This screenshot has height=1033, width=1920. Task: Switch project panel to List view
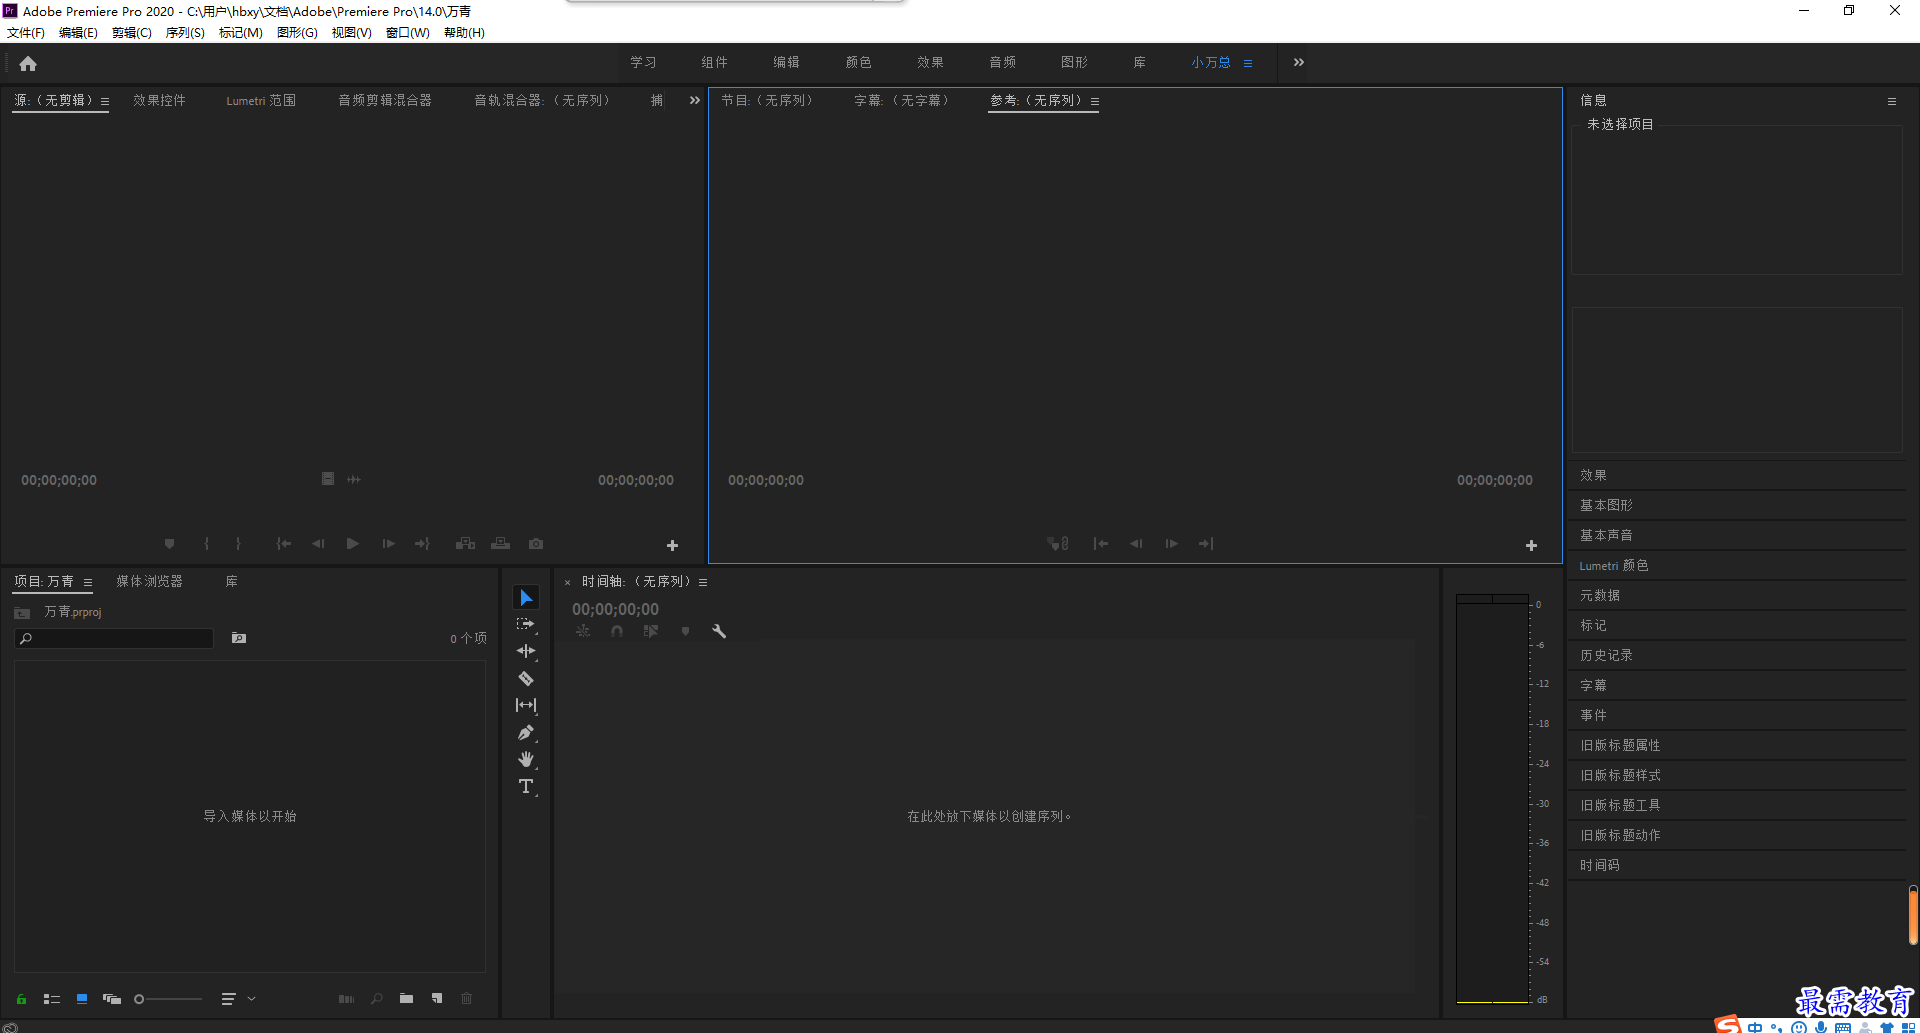pyautogui.click(x=52, y=998)
